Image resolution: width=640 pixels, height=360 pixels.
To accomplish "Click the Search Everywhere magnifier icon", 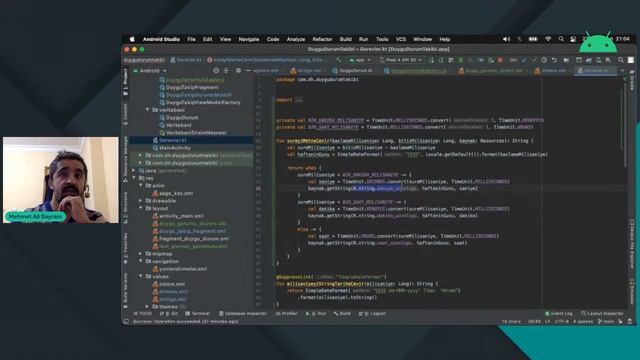I will [x=621, y=60].
